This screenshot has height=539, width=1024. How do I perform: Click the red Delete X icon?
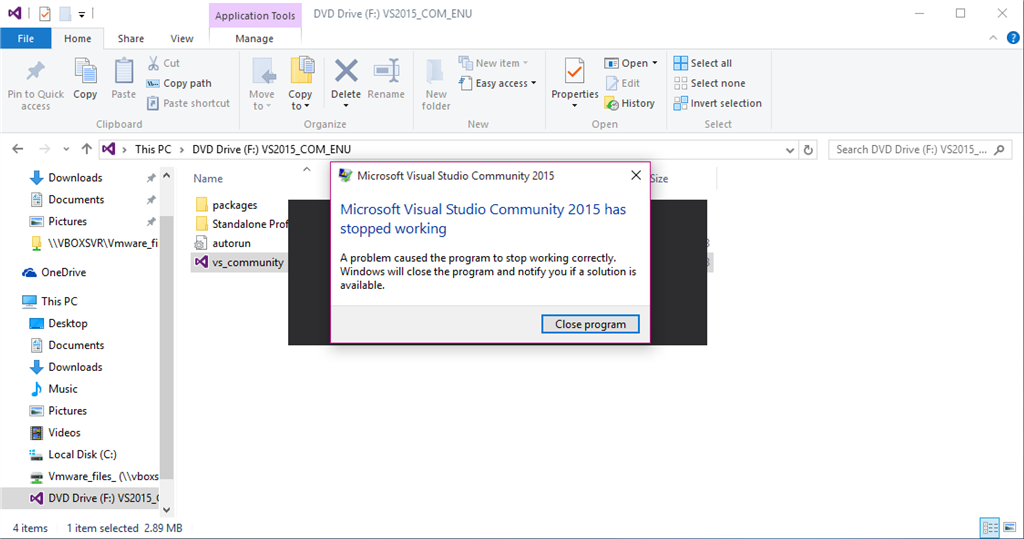point(346,71)
